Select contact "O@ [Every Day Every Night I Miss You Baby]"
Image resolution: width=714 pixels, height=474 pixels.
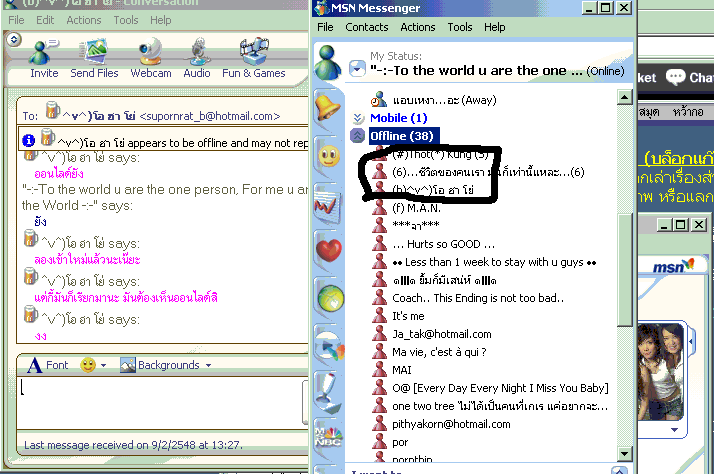click(500, 388)
